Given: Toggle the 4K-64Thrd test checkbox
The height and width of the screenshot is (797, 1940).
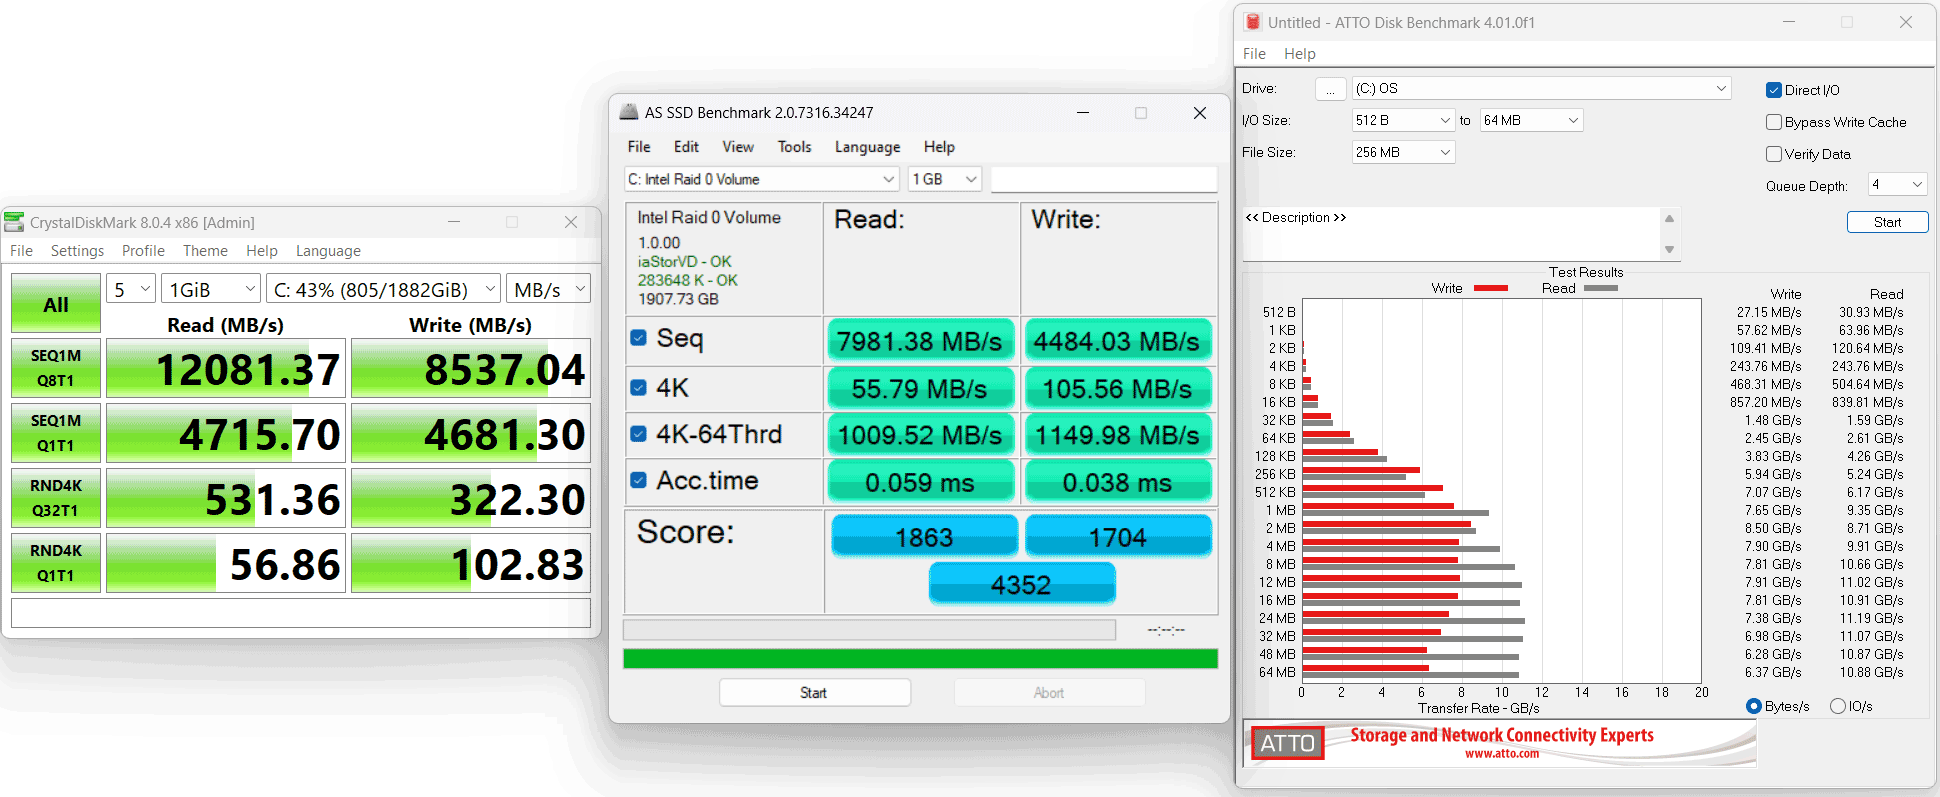Looking at the screenshot, I should coord(639,434).
